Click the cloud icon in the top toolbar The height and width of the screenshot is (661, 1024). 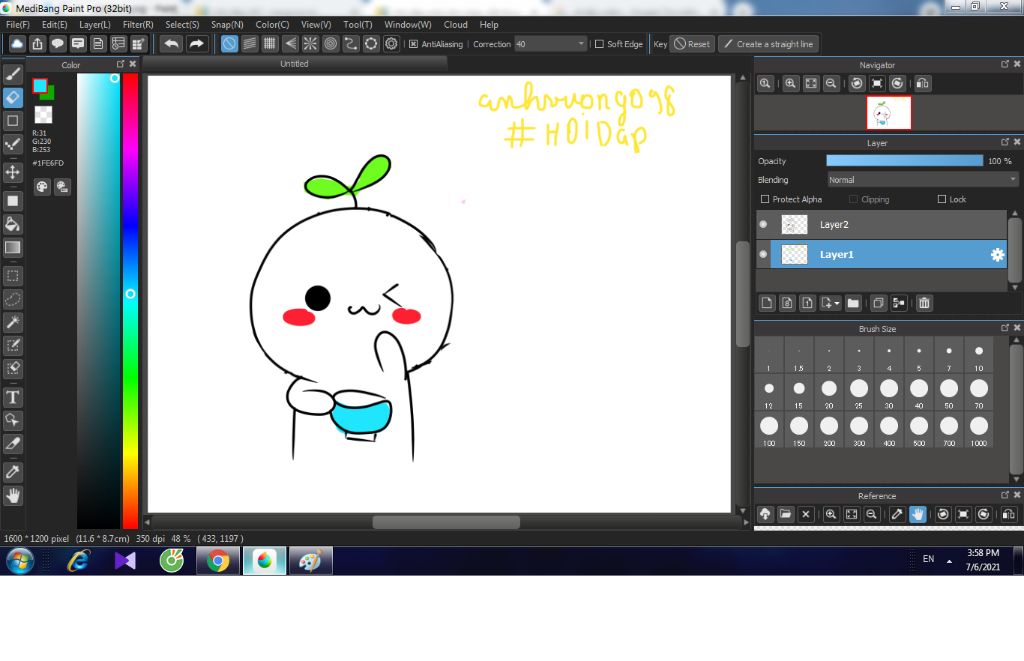click(x=17, y=44)
